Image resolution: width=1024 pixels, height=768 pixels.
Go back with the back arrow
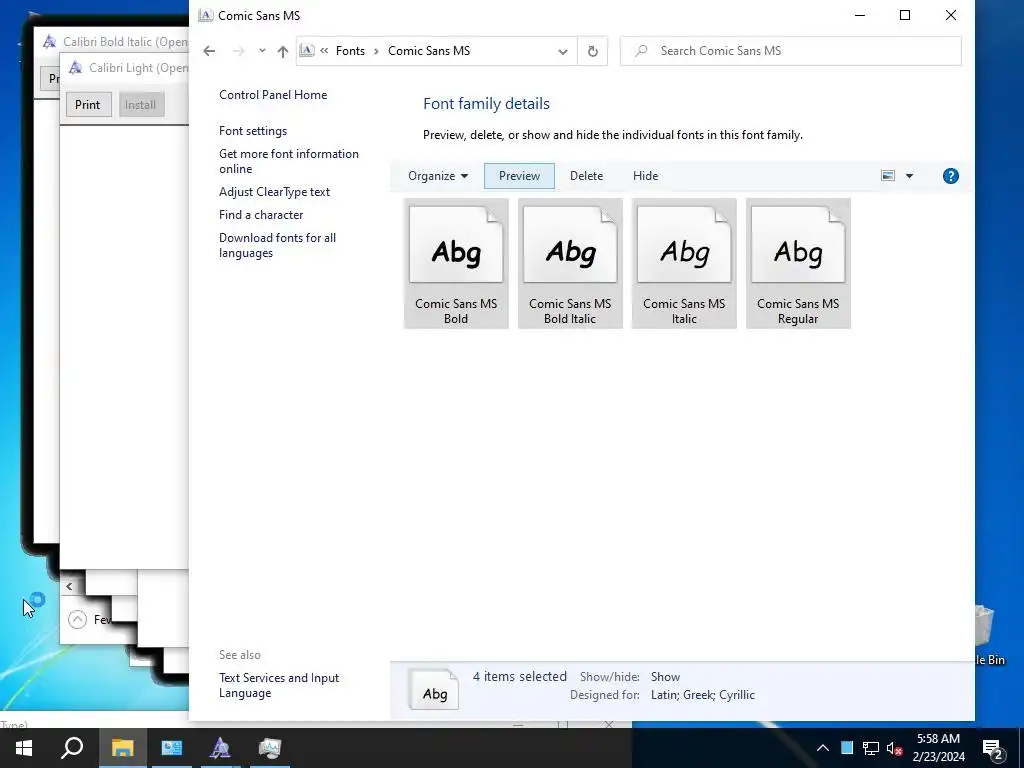tap(209, 51)
